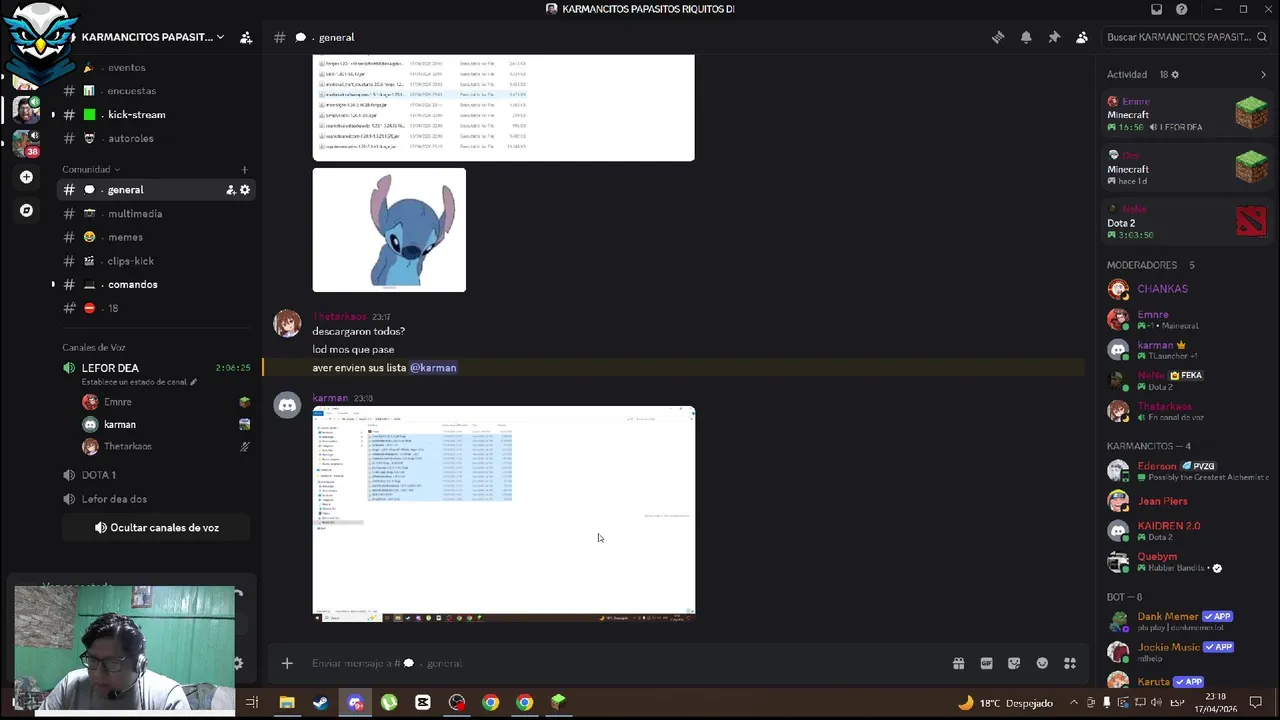Open notification settings bell icon
This screenshot has height=720, width=1280.
click(1026, 37)
